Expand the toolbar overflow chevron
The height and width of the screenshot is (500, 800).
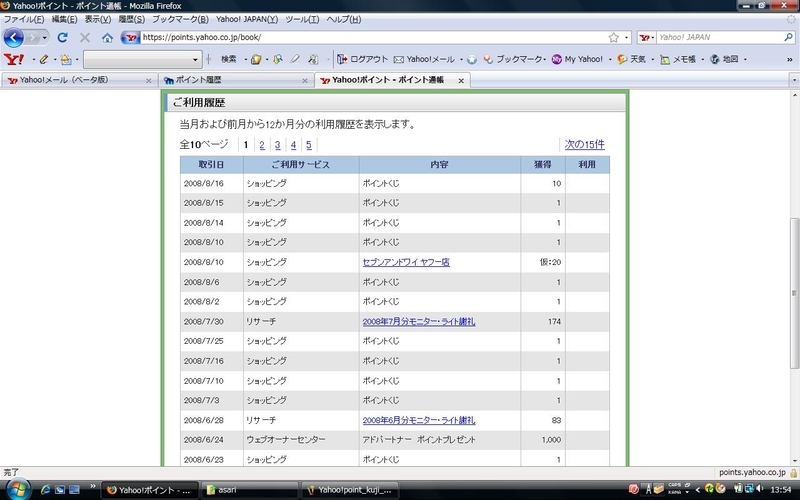(x=790, y=60)
